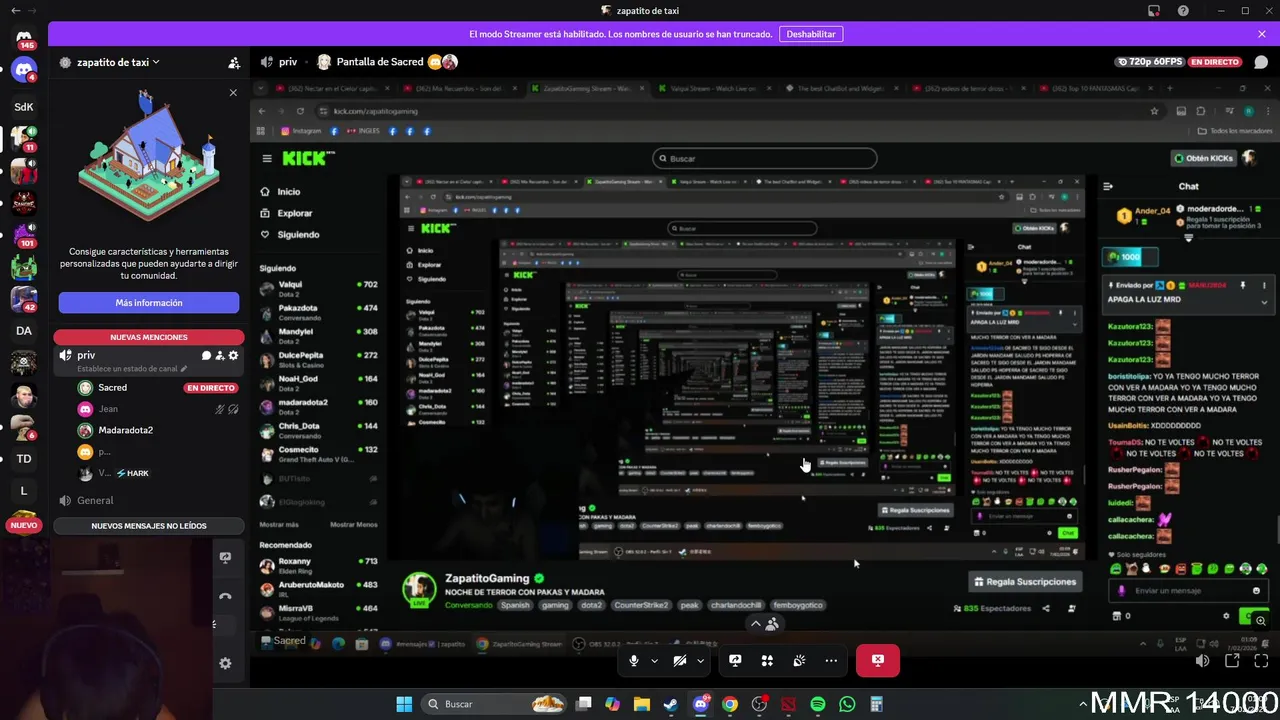Open Windows Start menu
Viewport: 1280px width, 720px height.
click(x=404, y=704)
